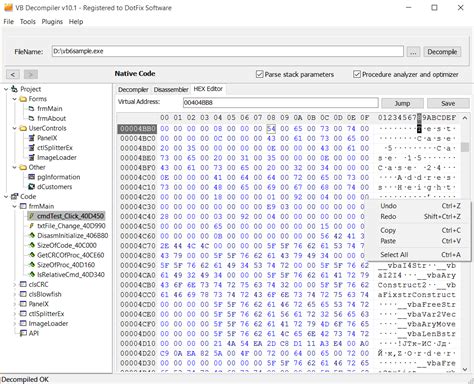Click the Jump button
Image resolution: width=474 pixels, height=384 pixels.
pos(402,103)
